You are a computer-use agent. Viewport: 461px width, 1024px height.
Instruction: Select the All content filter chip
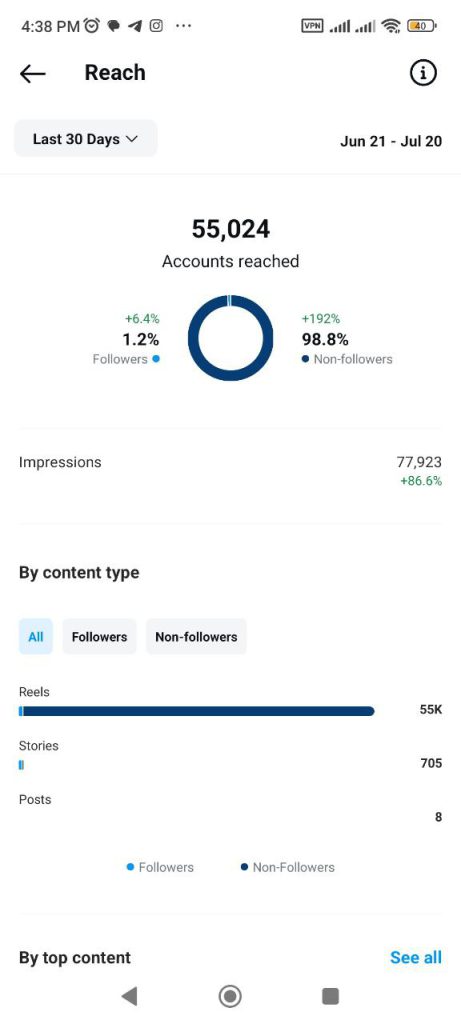36,637
